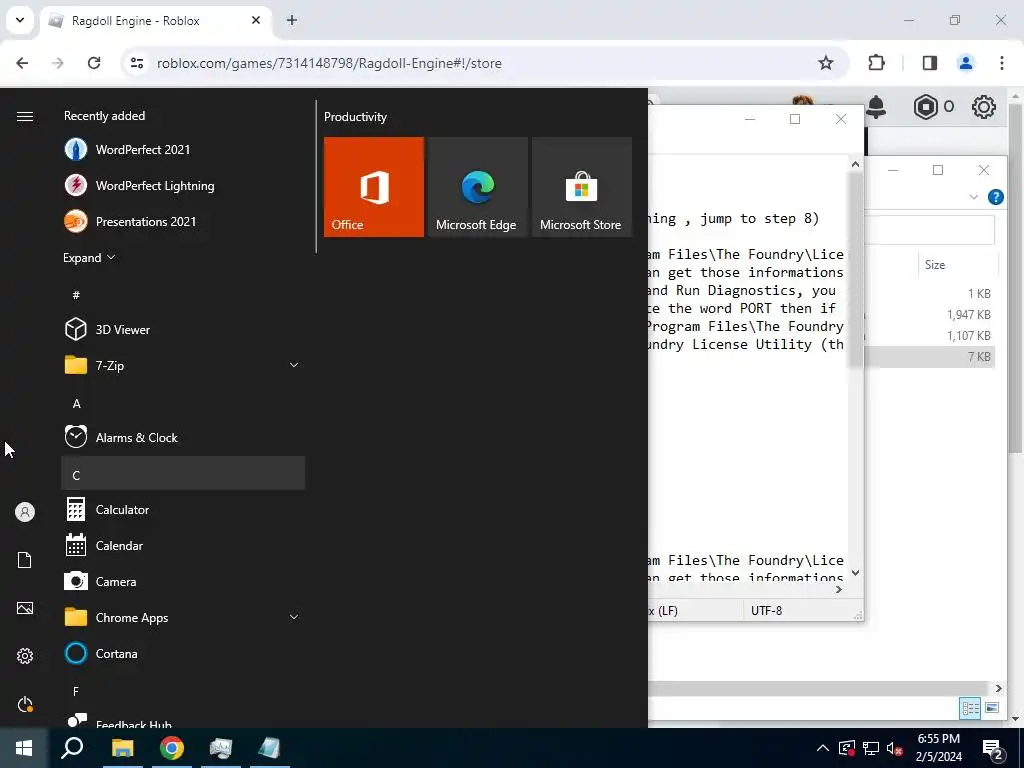Switch Explorer to large icons view
The width and height of the screenshot is (1024, 768).
[992, 708]
